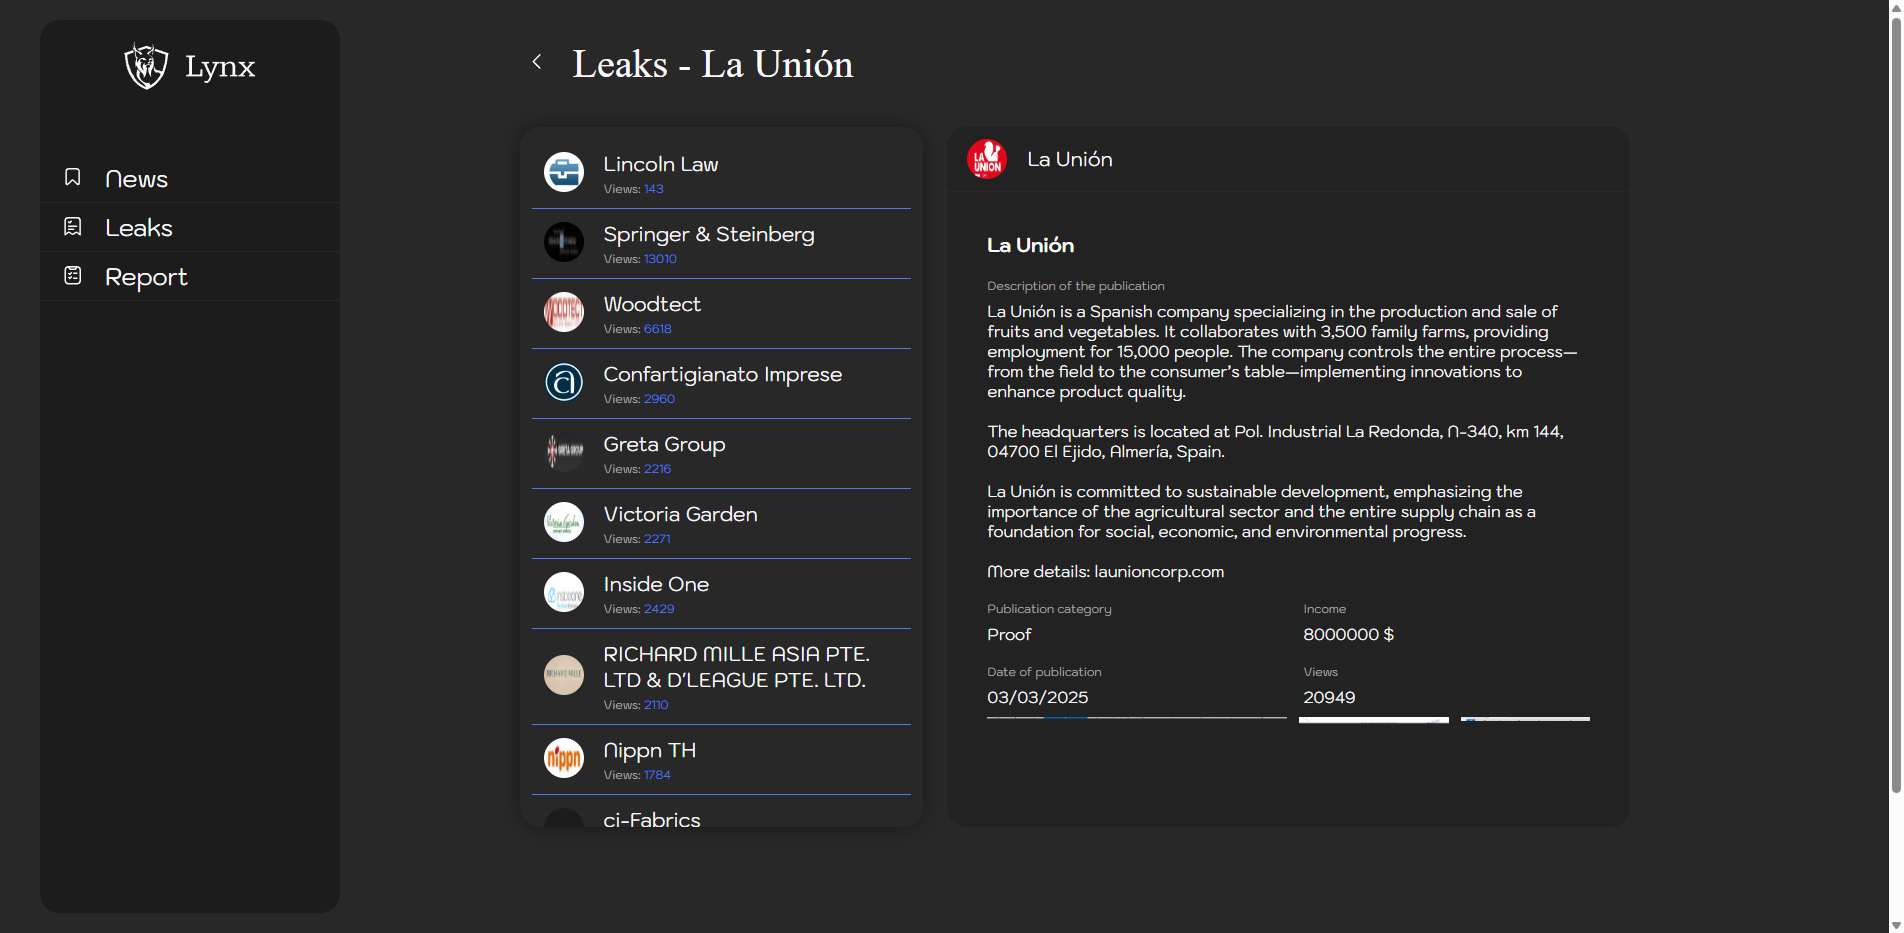Click the middle proof image thumbnail
This screenshot has width=1904, height=933.
(1373, 719)
